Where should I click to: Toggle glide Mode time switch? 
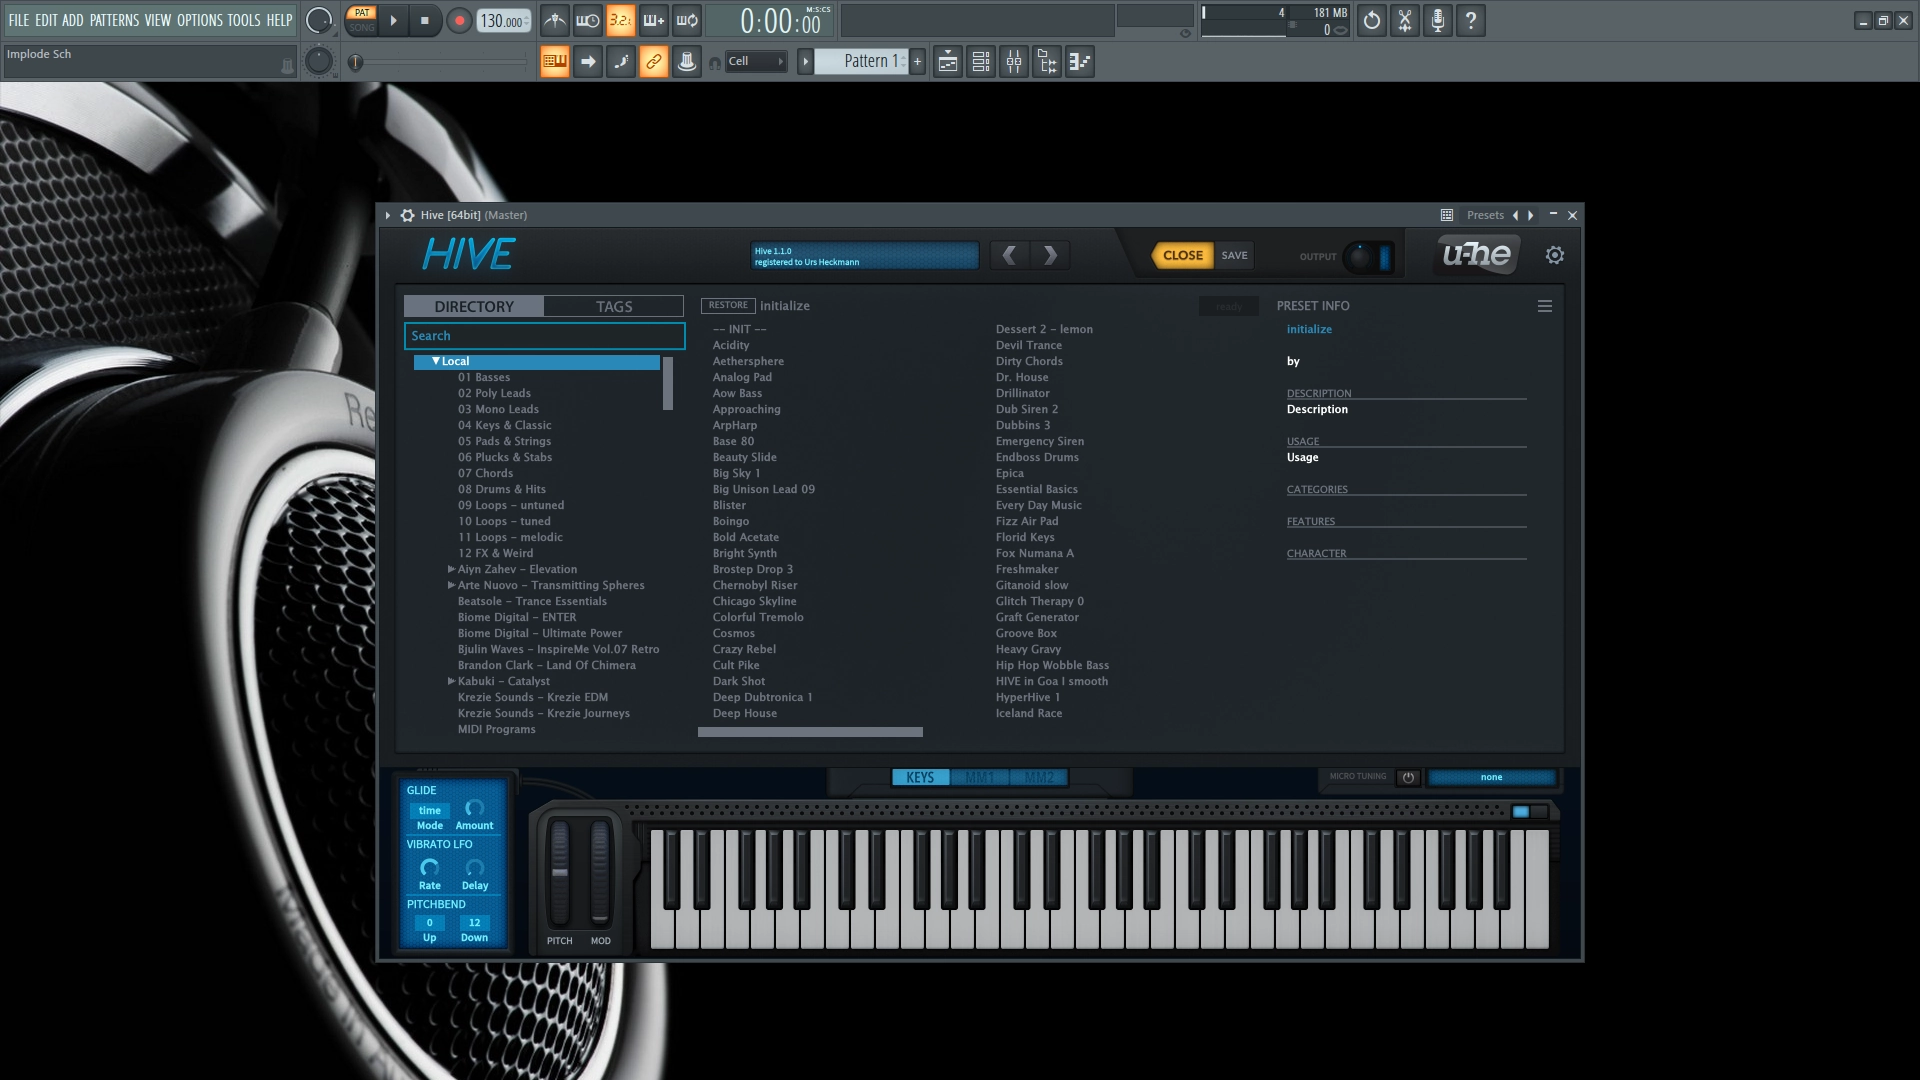(x=430, y=811)
